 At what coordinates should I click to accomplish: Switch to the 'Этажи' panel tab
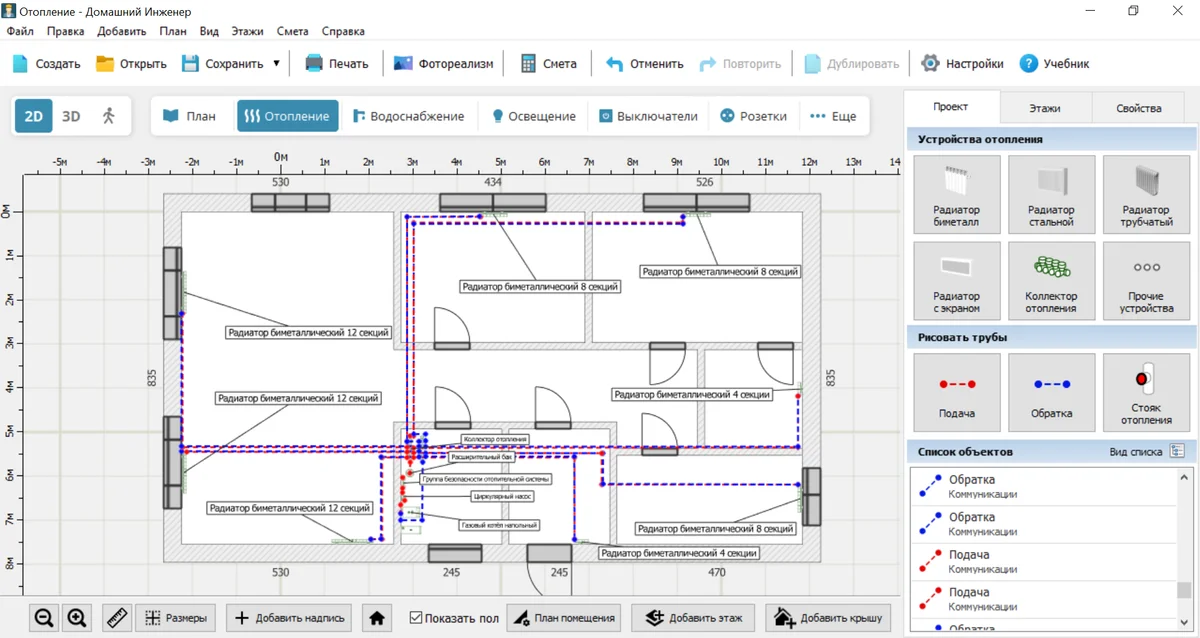coord(1044,108)
